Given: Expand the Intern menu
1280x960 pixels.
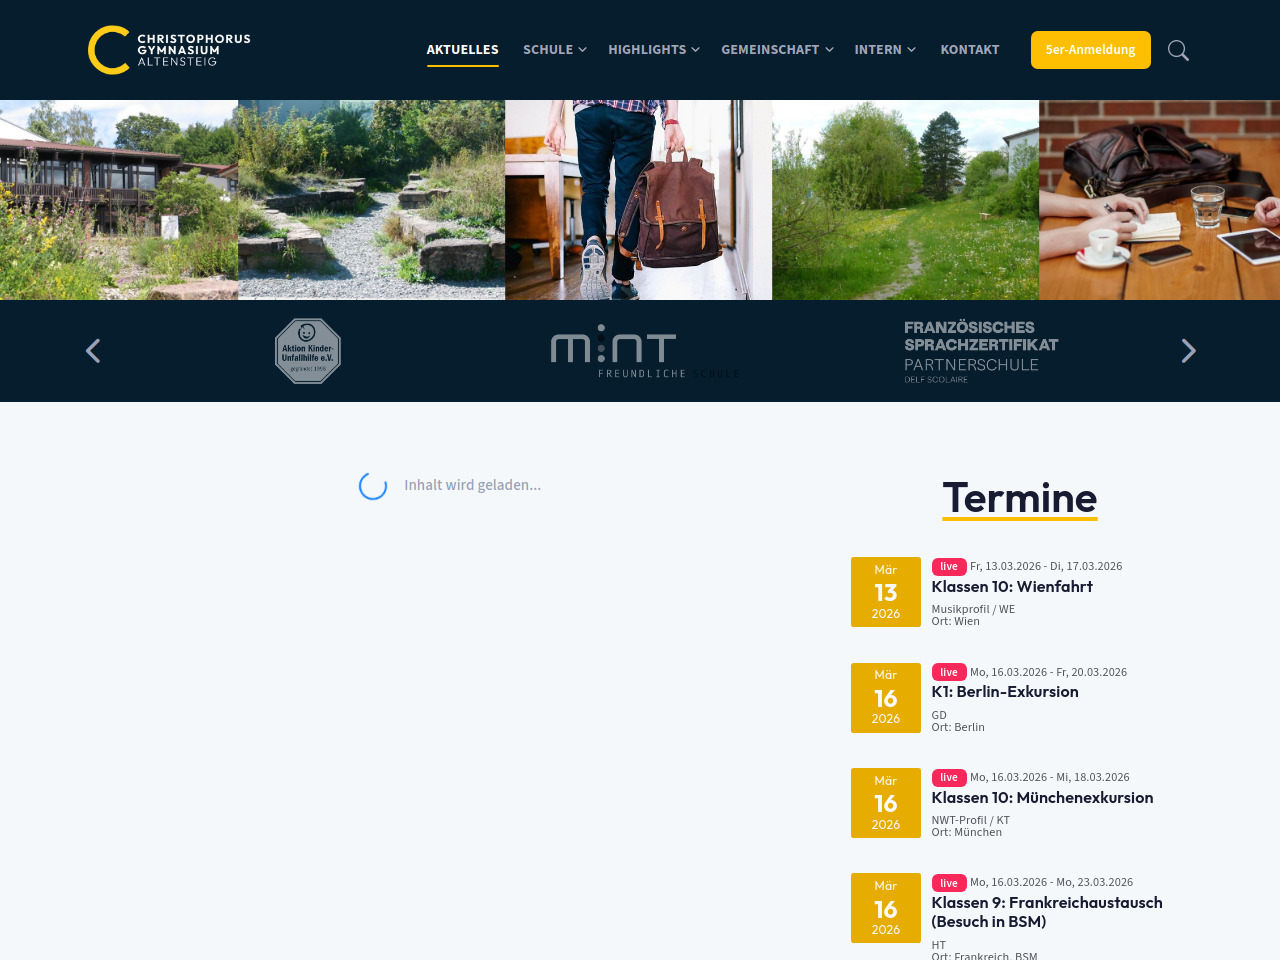Looking at the screenshot, I should [884, 50].
